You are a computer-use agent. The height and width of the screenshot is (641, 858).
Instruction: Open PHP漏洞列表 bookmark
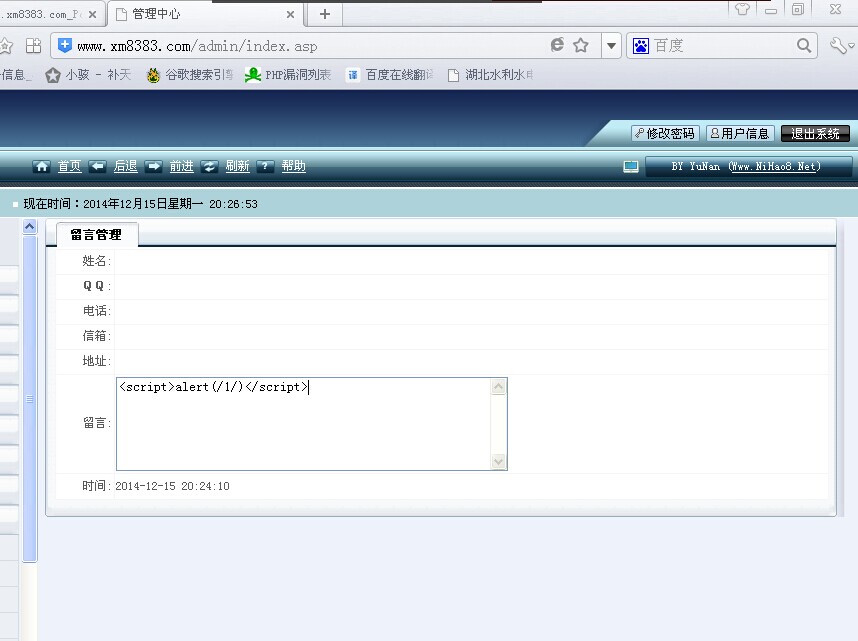(x=288, y=75)
